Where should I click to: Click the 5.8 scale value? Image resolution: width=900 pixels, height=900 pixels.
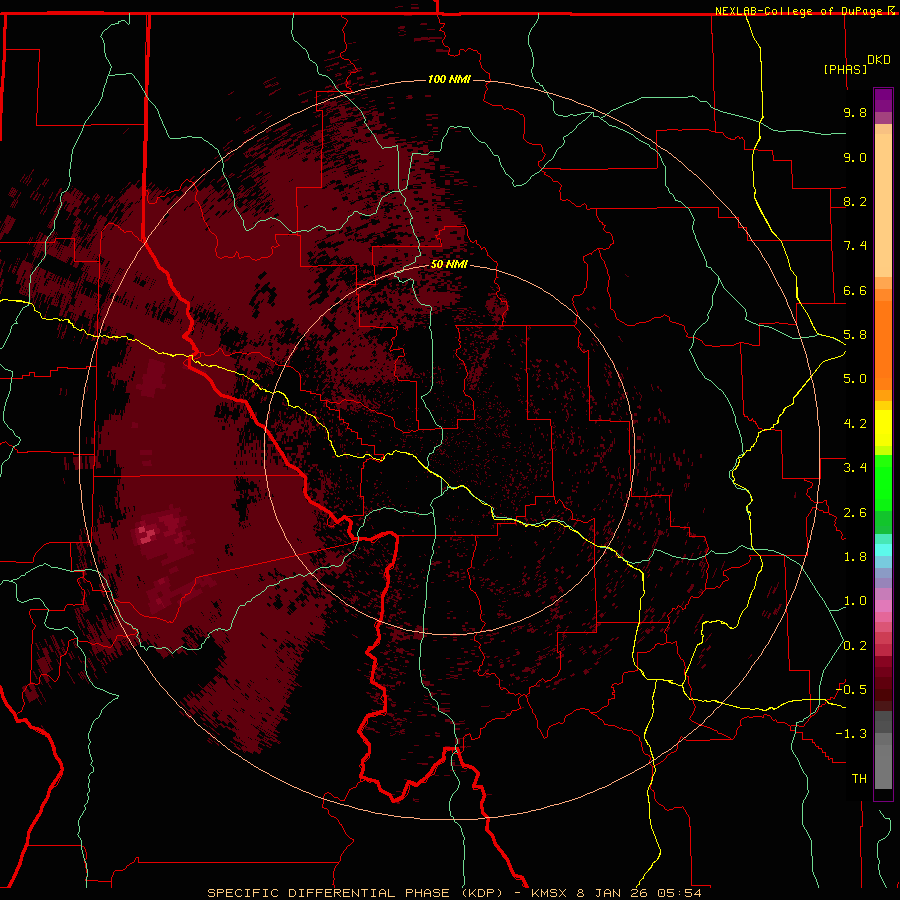pyautogui.click(x=855, y=335)
